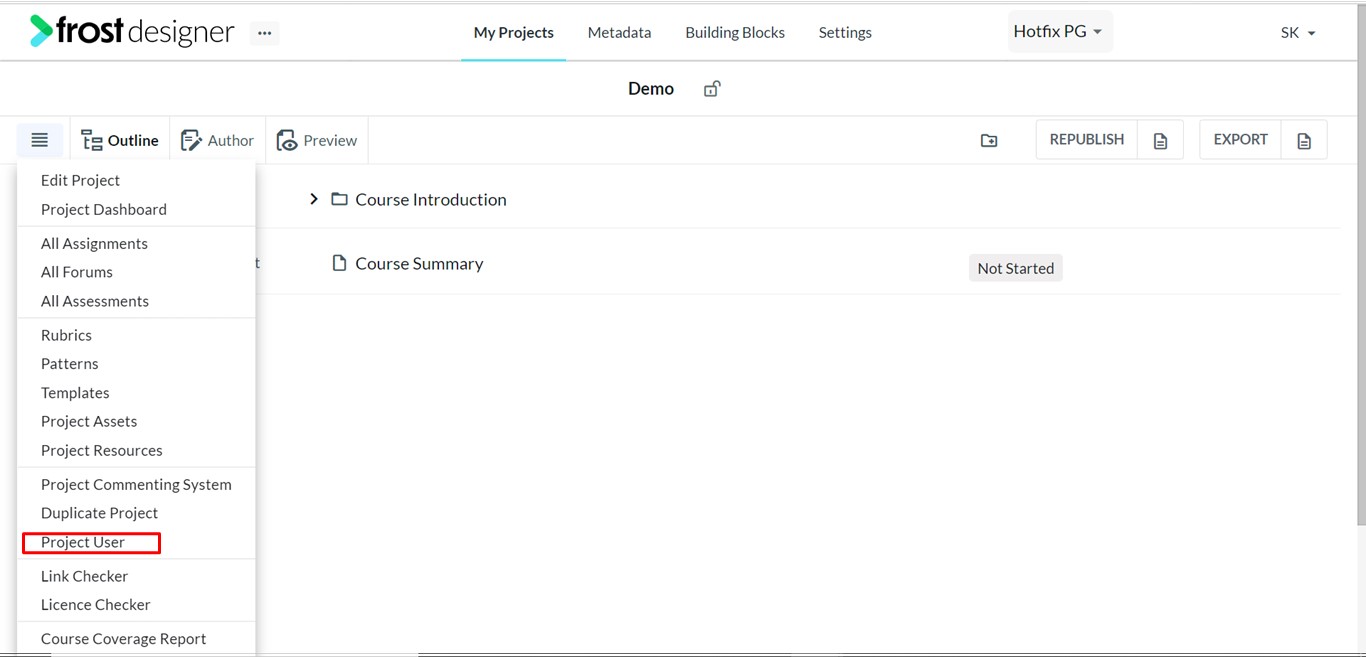Open Project Commenting System entry
This screenshot has height=657, width=1366.
tap(136, 484)
